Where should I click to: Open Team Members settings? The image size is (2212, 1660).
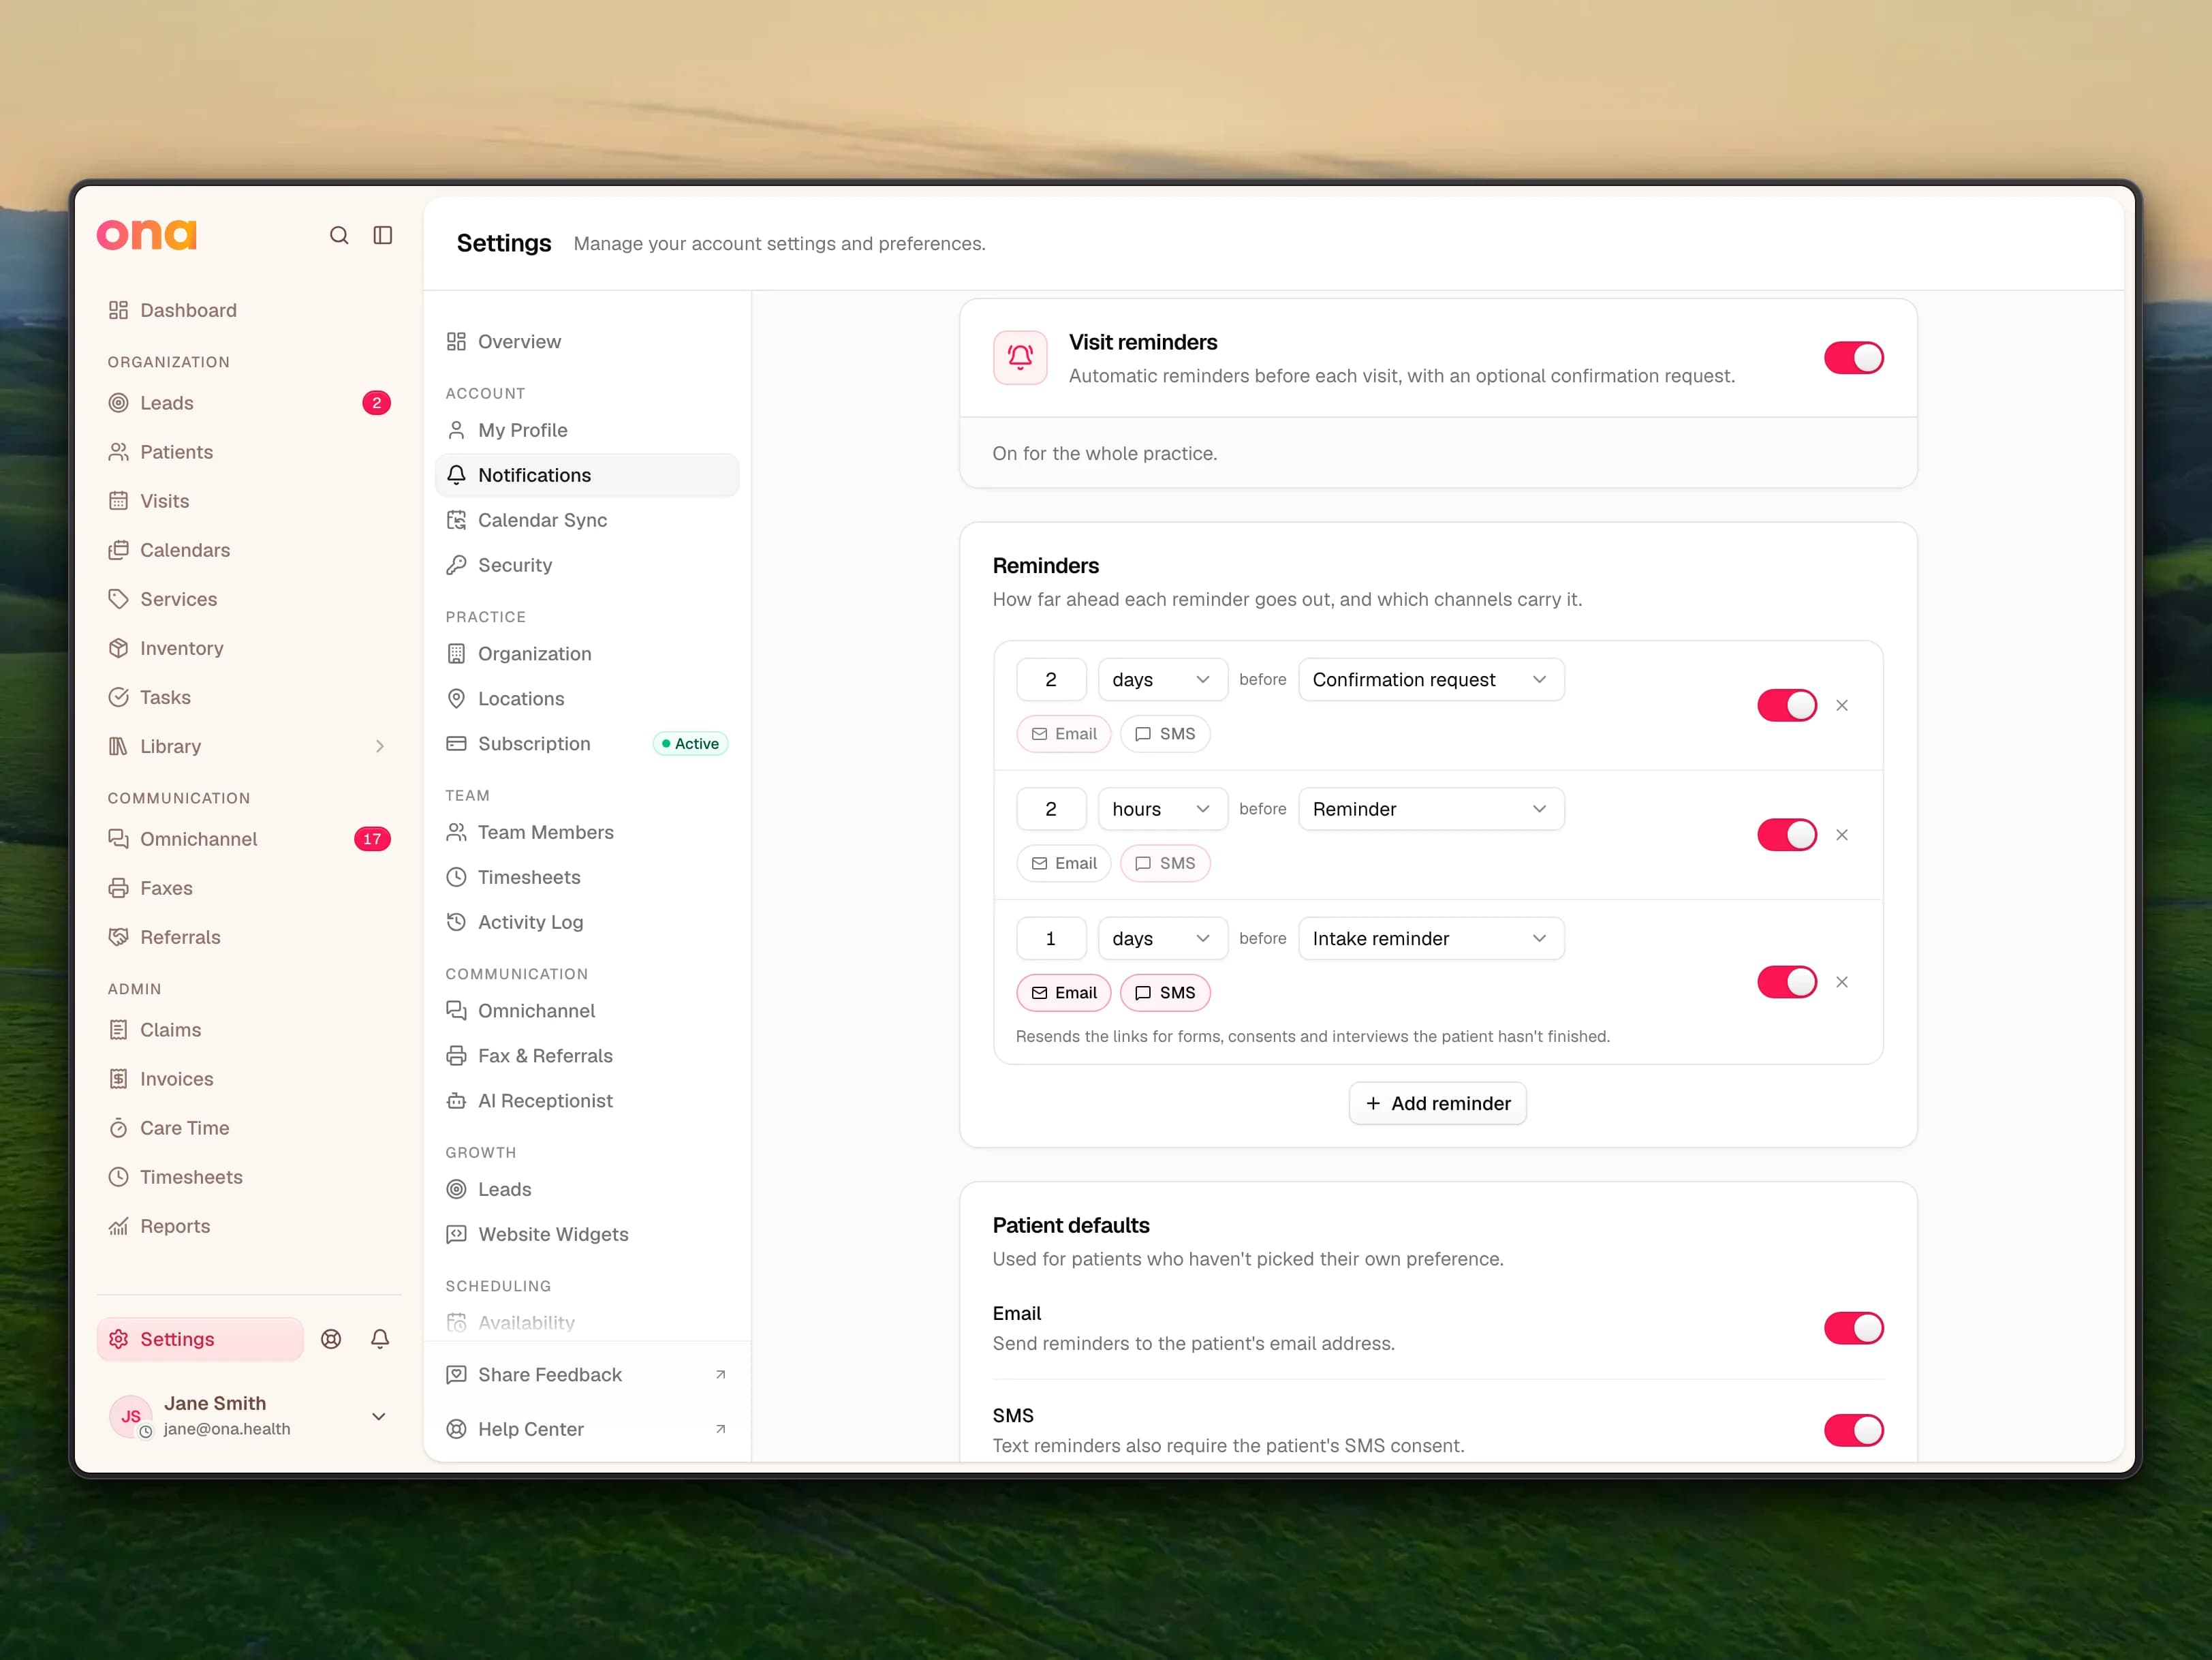pyautogui.click(x=587, y=832)
